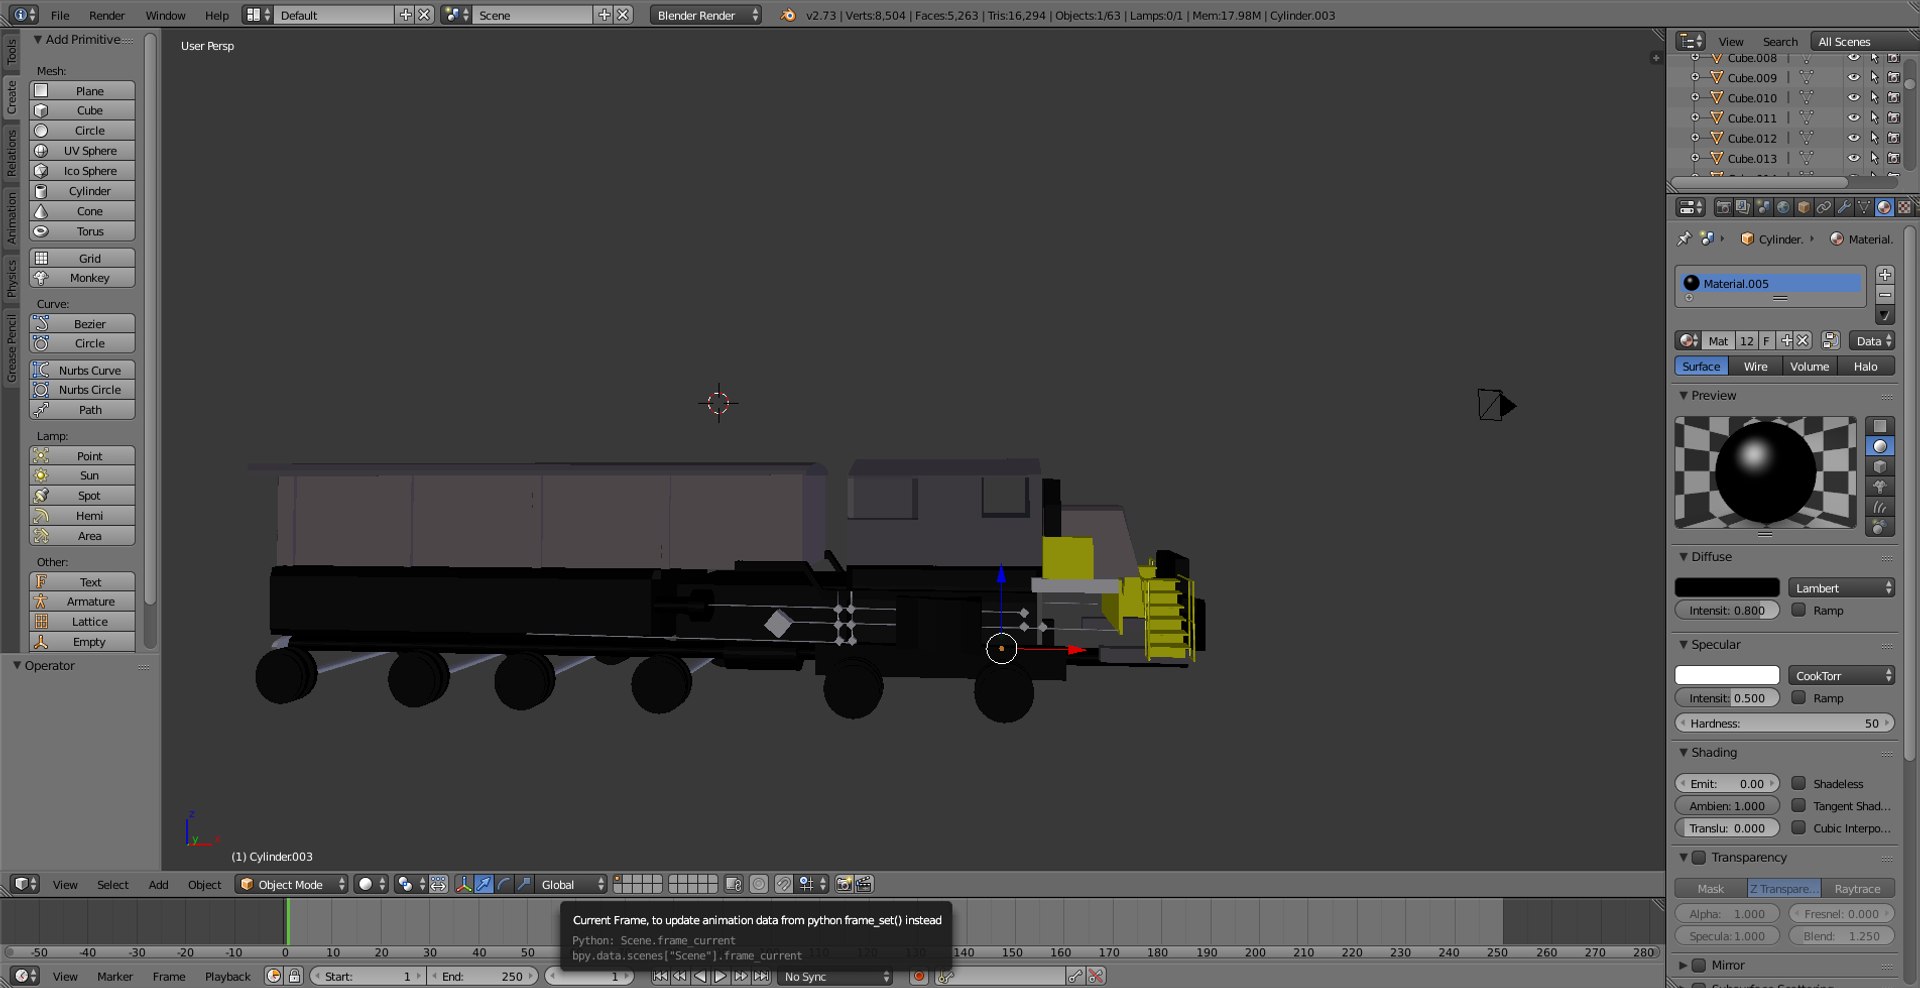Jump to the timeline start frame button
Image resolution: width=1920 pixels, height=988 pixels.
pyautogui.click(x=660, y=976)
